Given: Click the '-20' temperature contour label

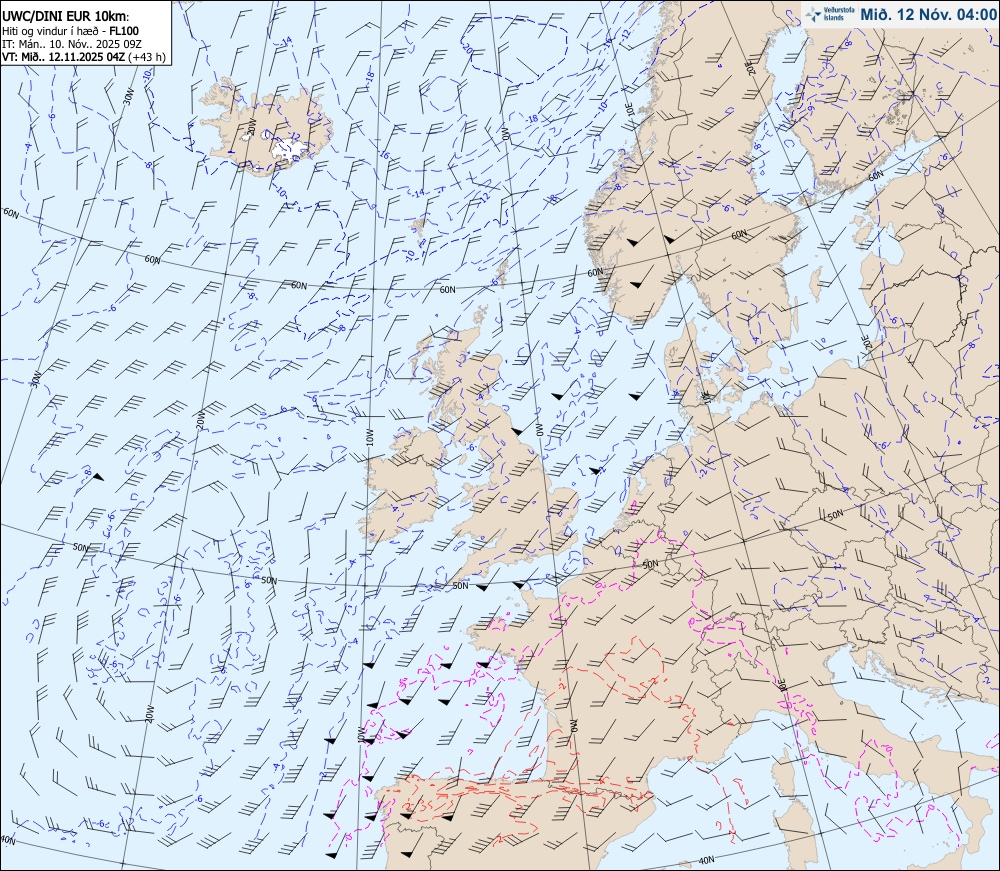Looking at the screenshot, I should 467,50.
